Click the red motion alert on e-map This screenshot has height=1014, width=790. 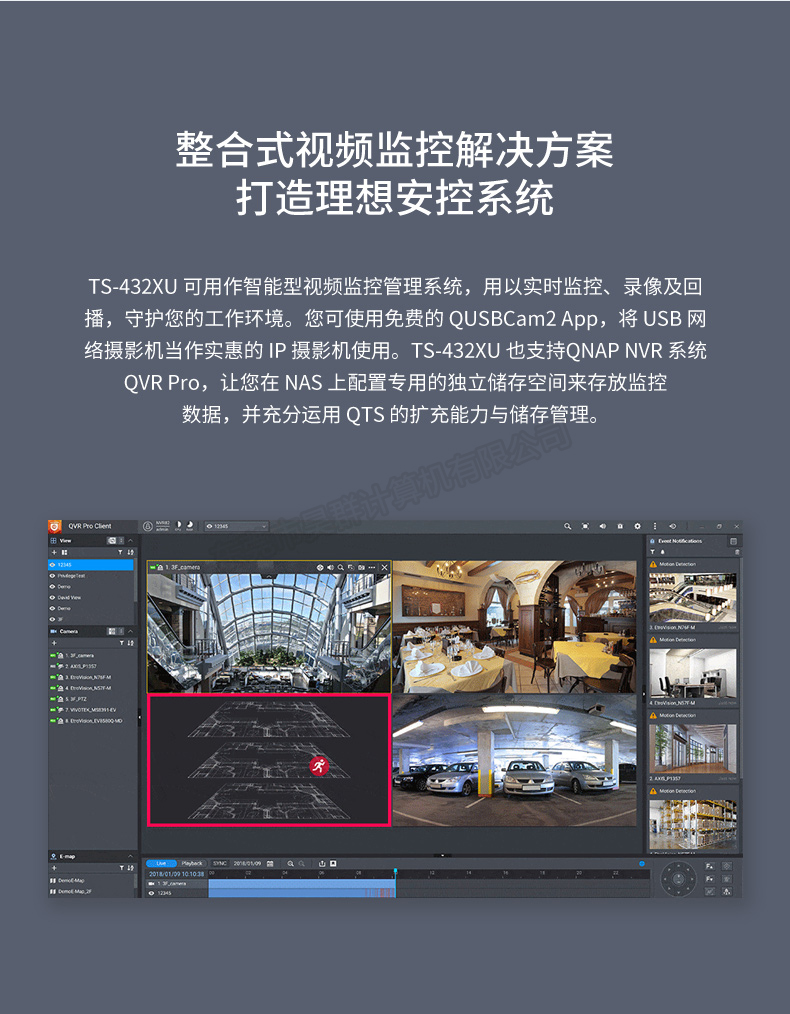(x=319, y=766)
